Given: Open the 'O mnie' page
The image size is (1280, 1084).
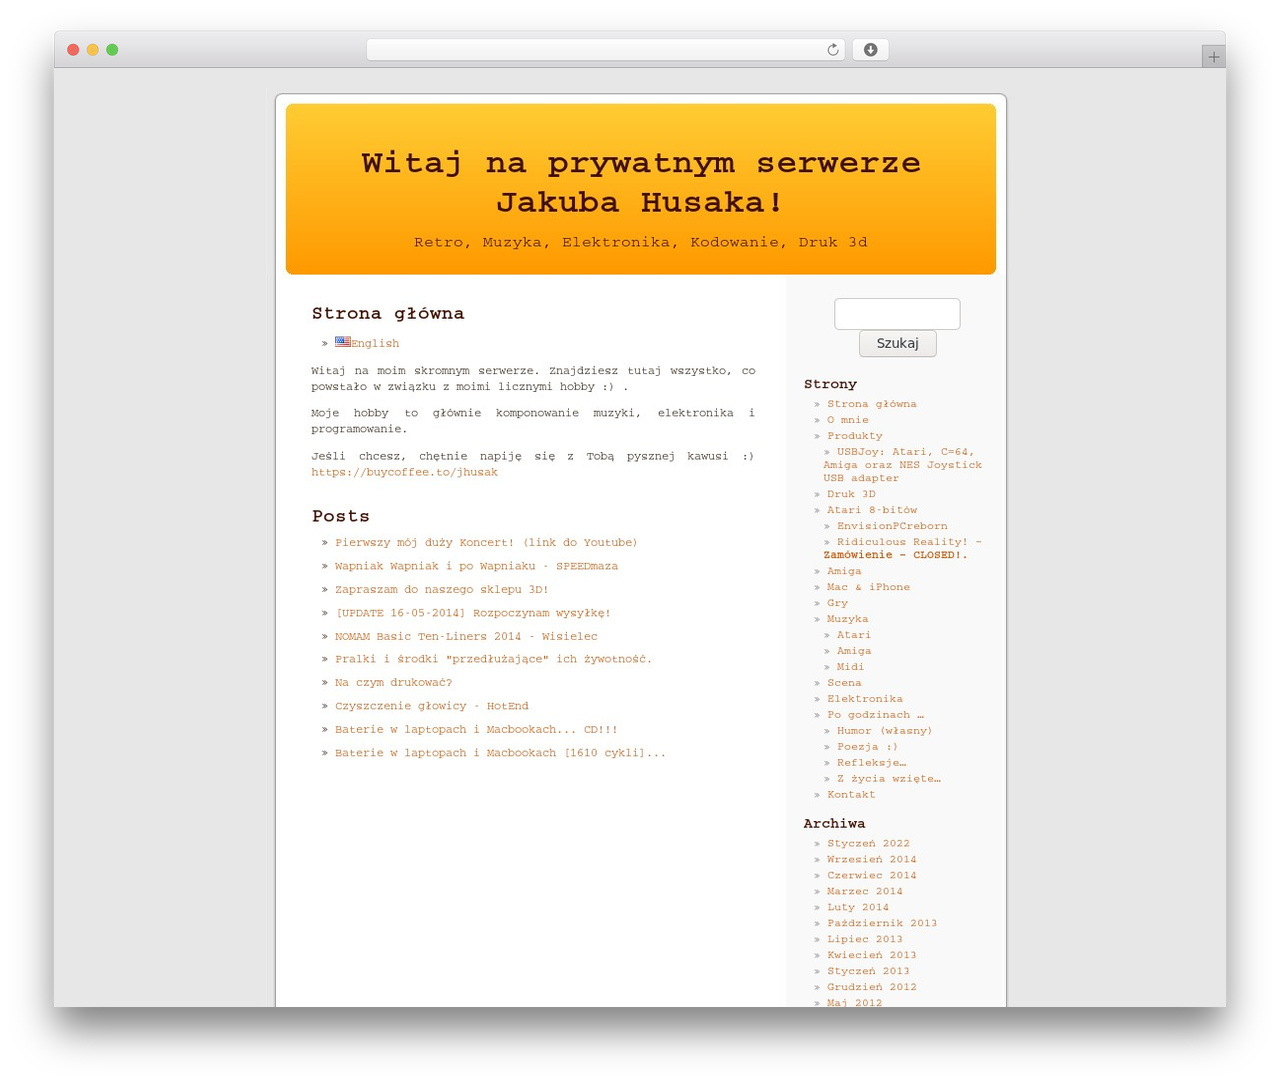Looking at the screenshot, I should click(x=847, y=420).
